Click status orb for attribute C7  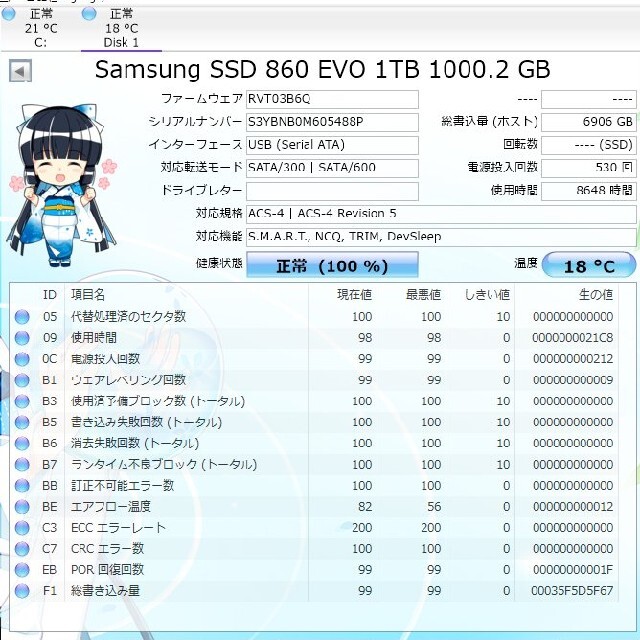click(x=22, y=548)
